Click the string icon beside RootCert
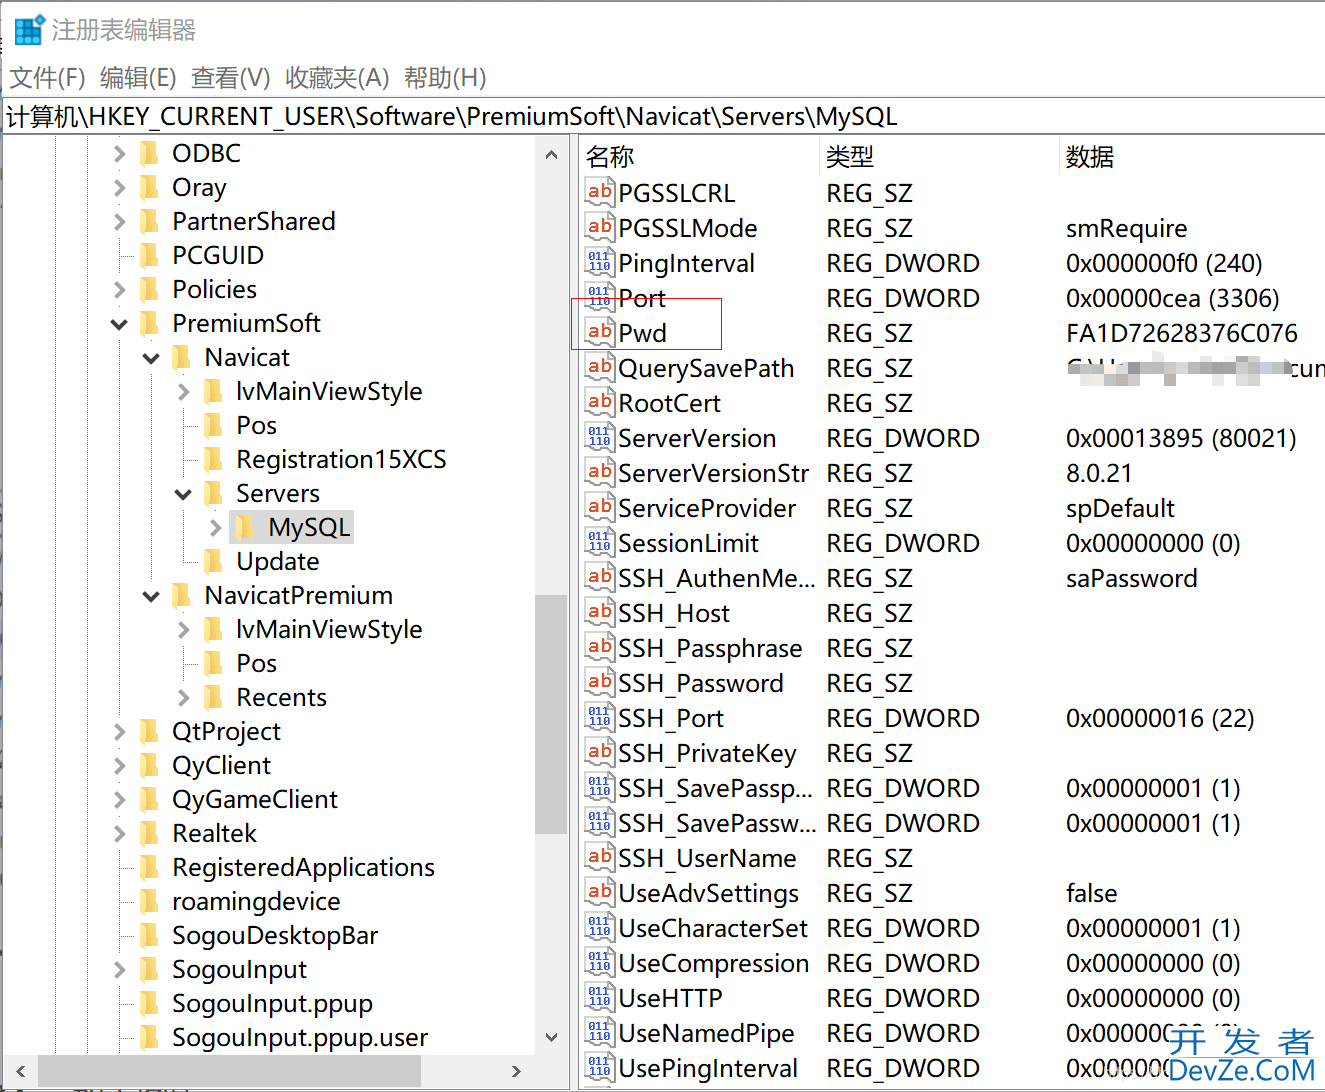 [x=599, y=402]
